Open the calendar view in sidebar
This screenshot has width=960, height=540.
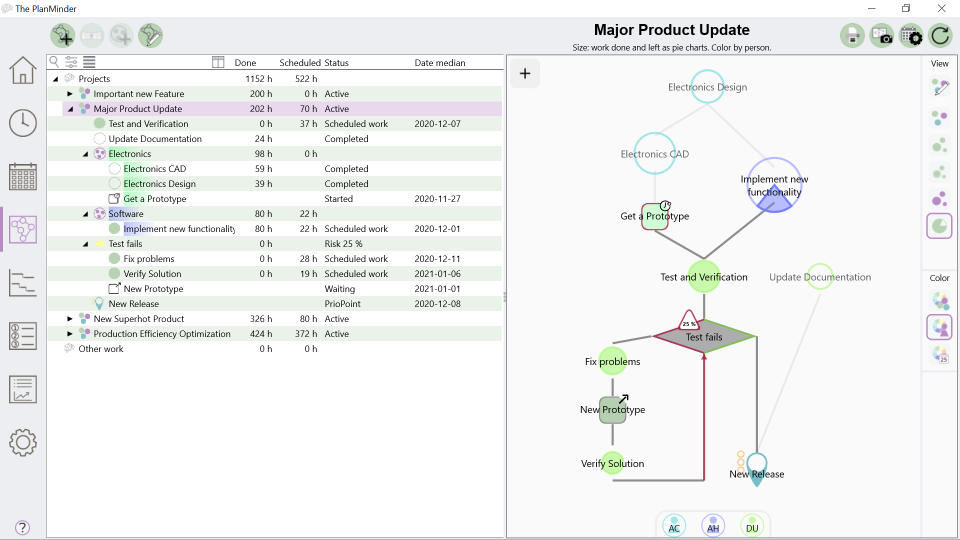point(23,176)
